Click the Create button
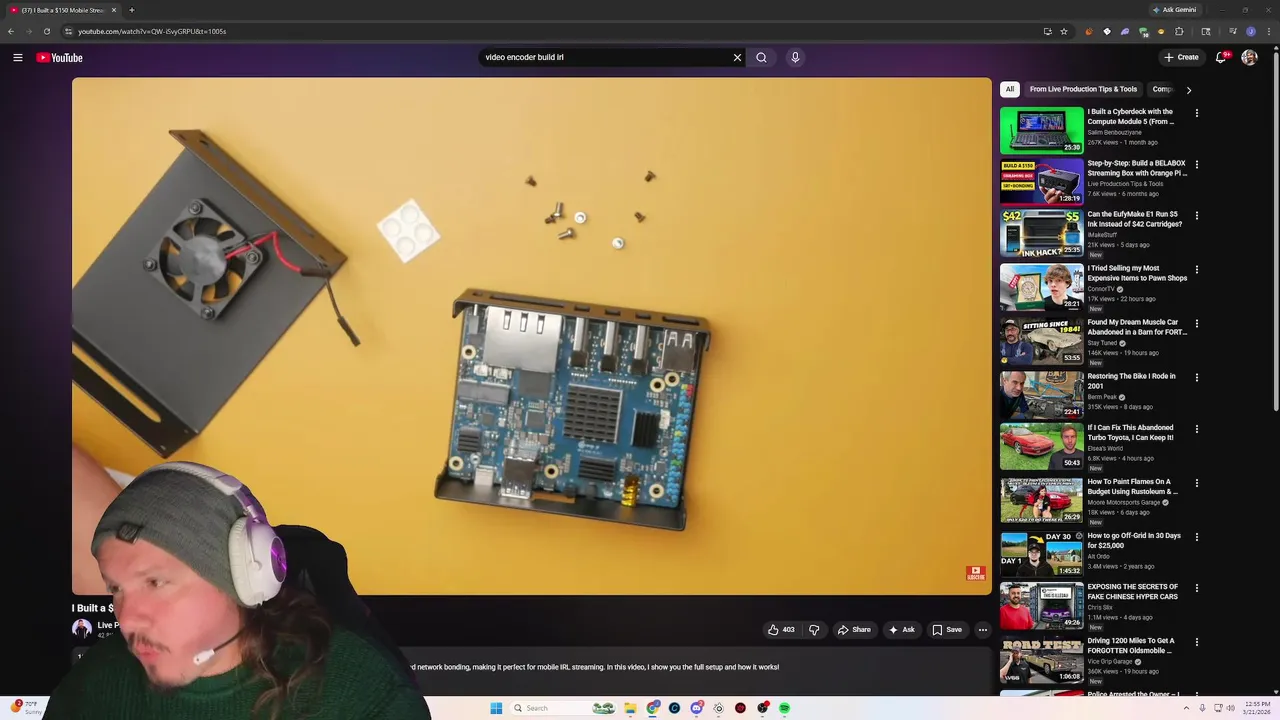The height and width of the screenshot is (720, 1280). (x=1181, y=57)
